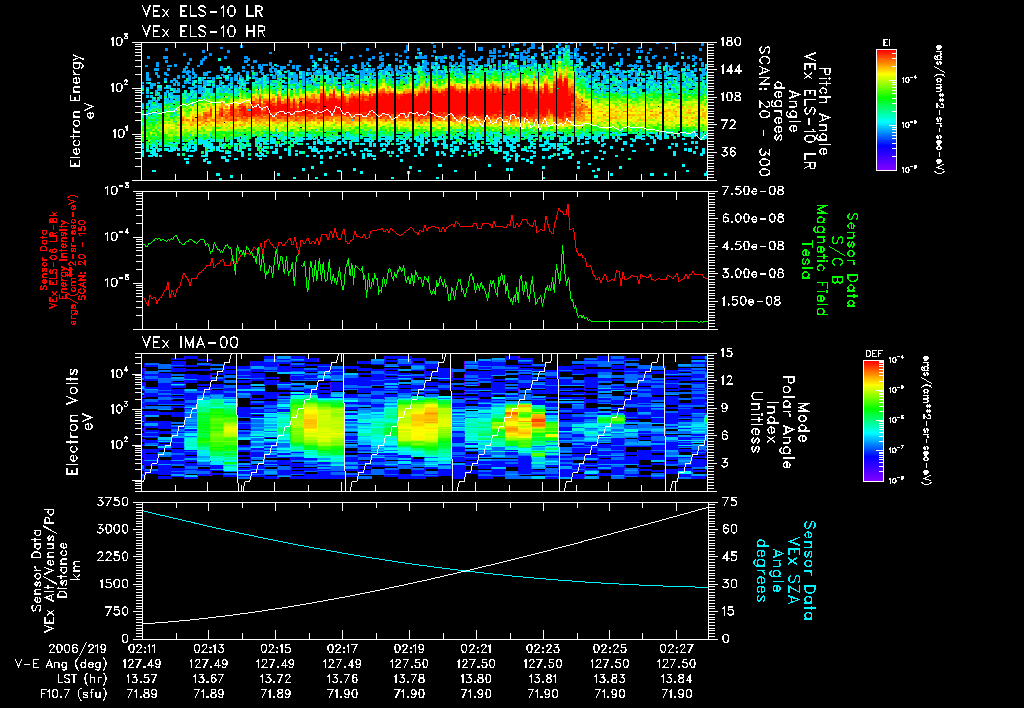Click the 3750 km distance tick
1024x708 pixels.
click(112, 502)
